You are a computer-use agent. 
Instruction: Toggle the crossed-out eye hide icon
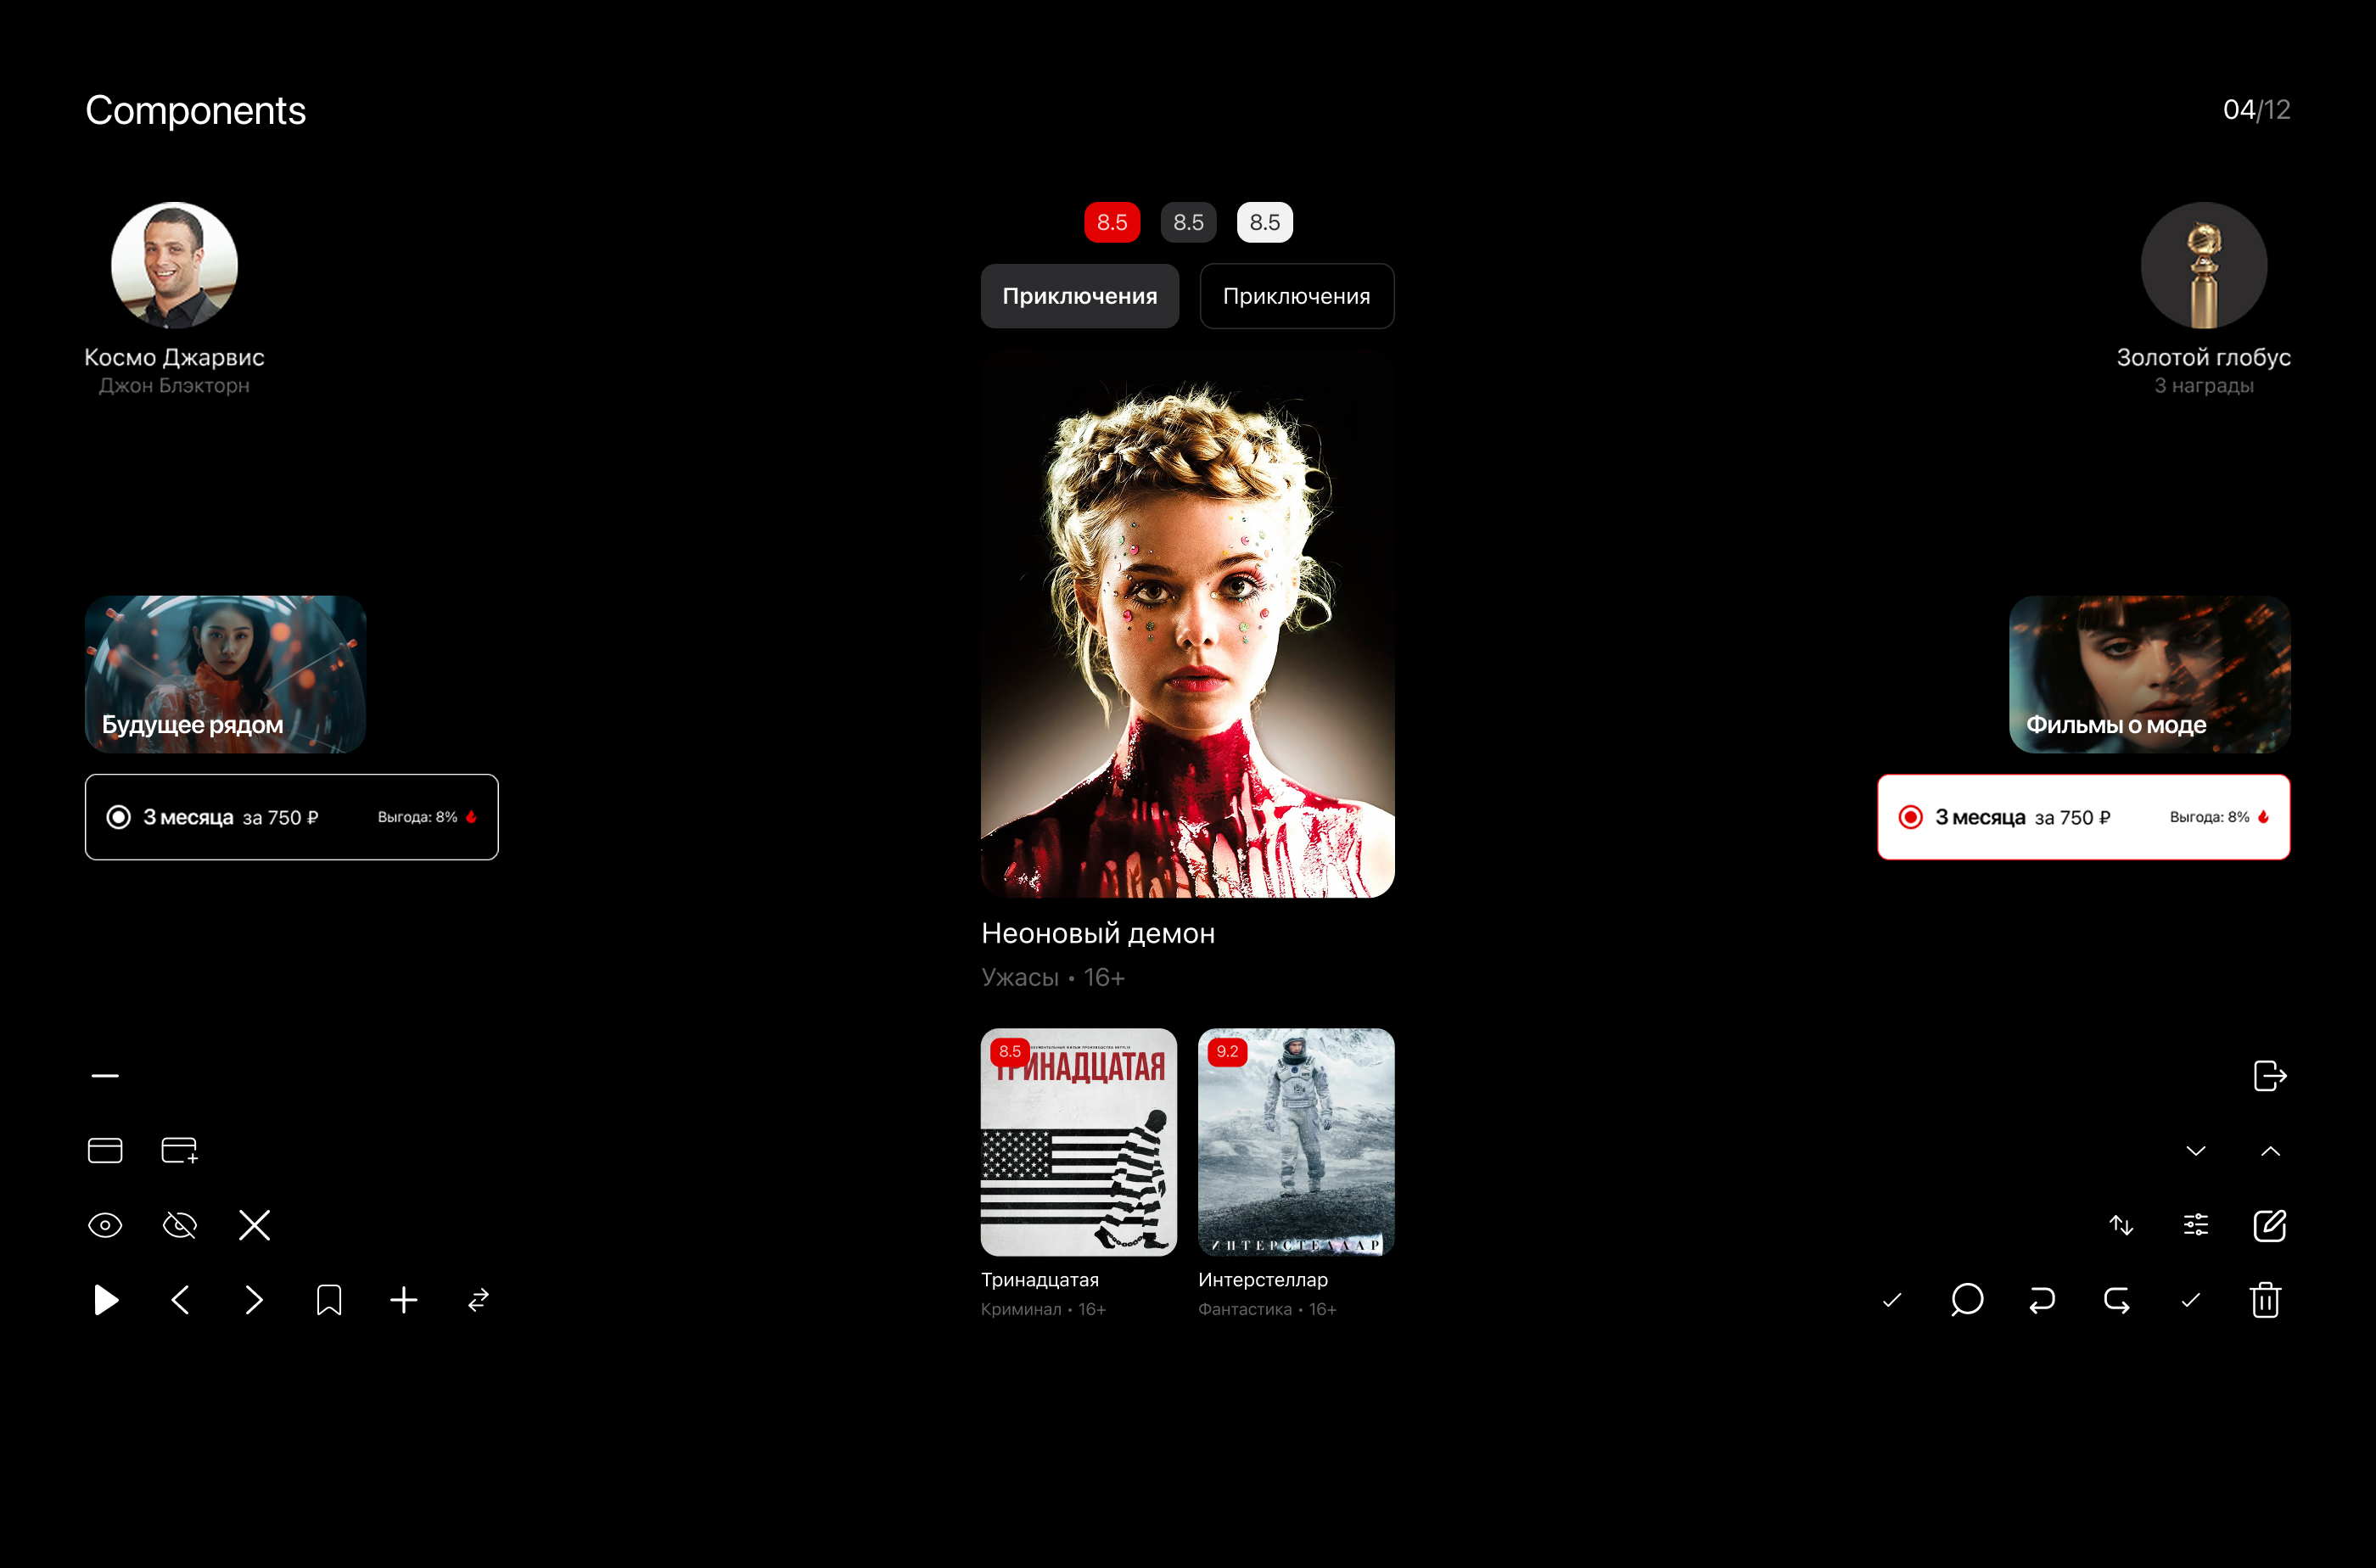pyautogui.click(x=180, y=1225)
